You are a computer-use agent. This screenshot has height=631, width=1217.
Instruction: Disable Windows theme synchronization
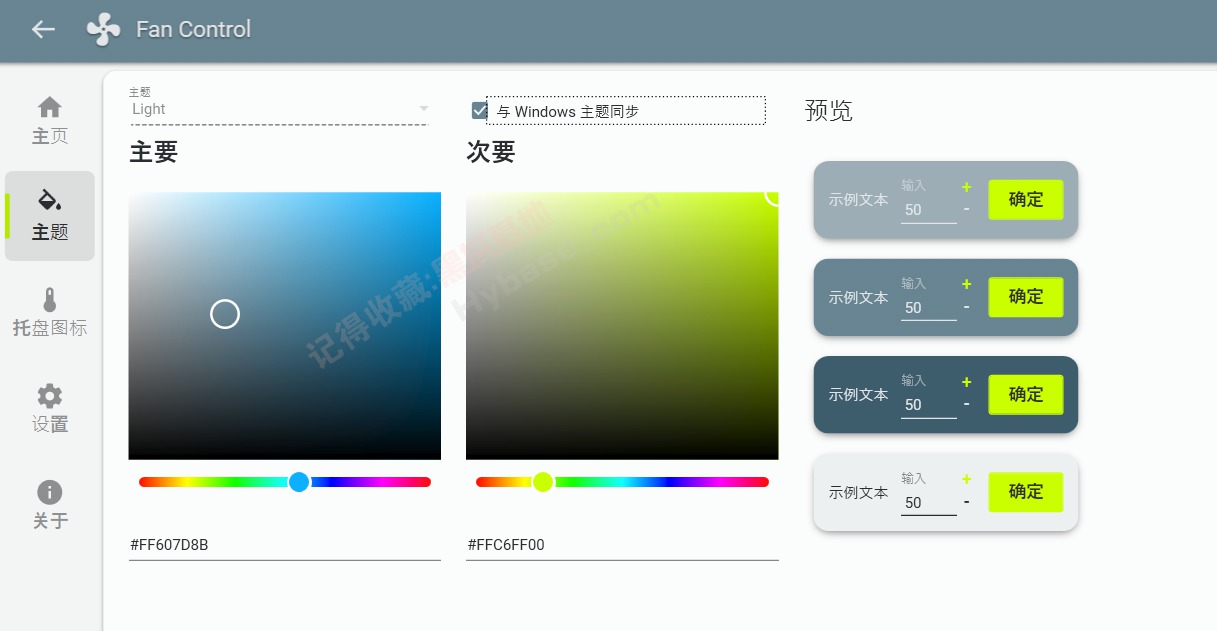[479, 110]
